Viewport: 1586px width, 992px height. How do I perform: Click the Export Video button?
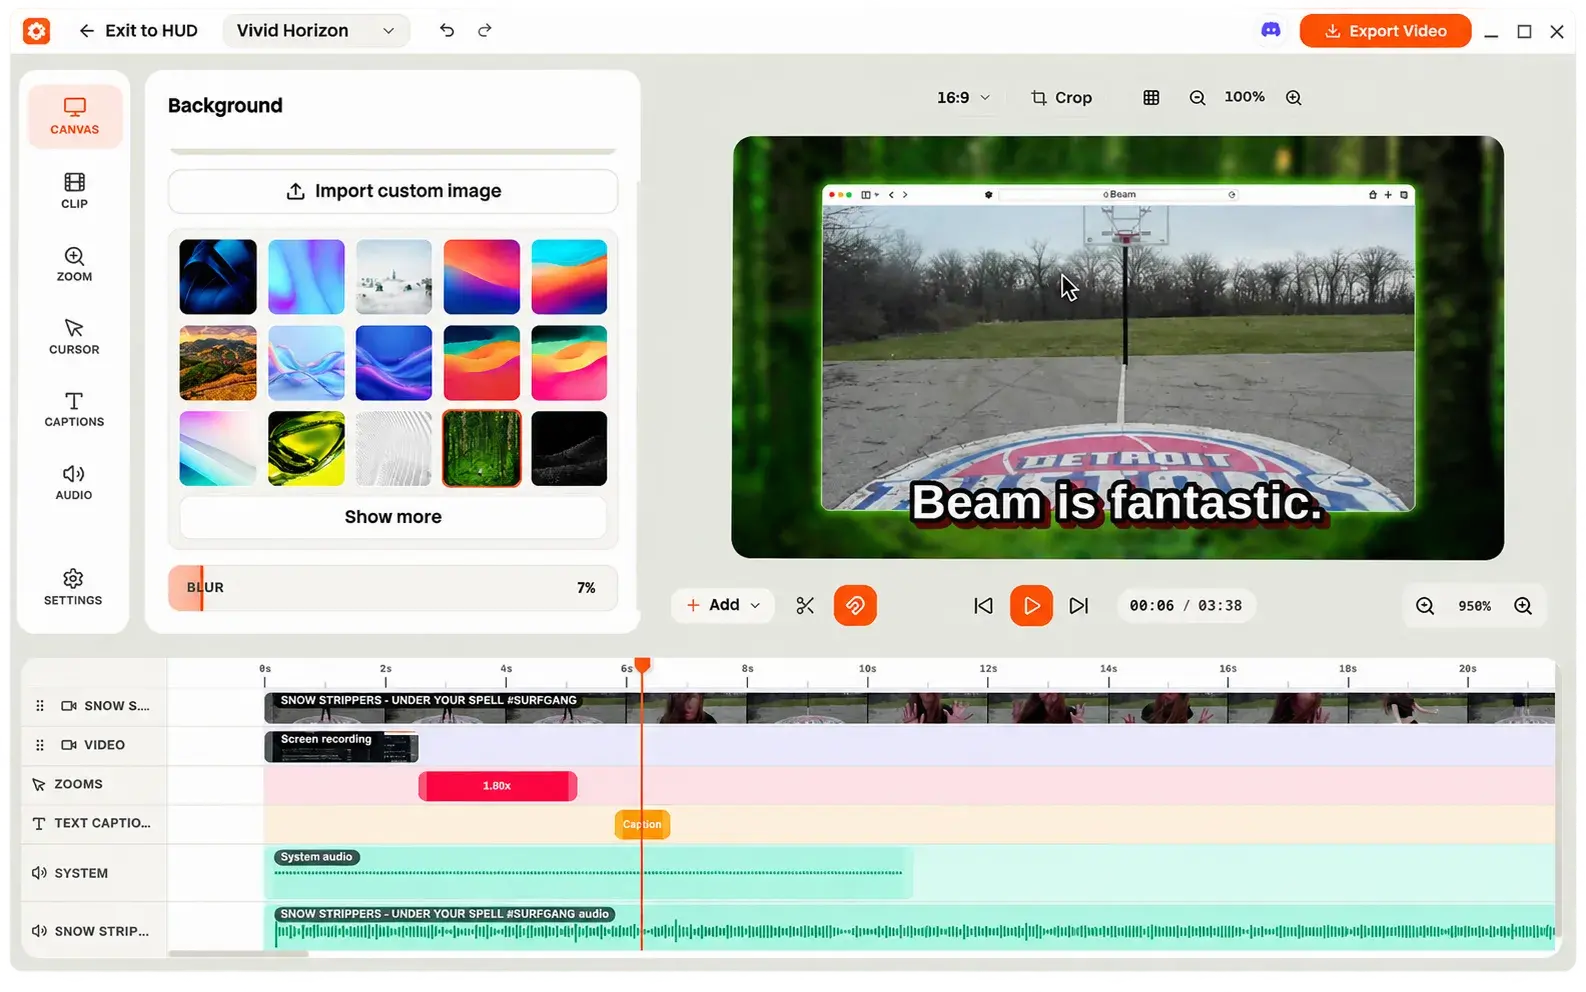(x=1385, y=31)
